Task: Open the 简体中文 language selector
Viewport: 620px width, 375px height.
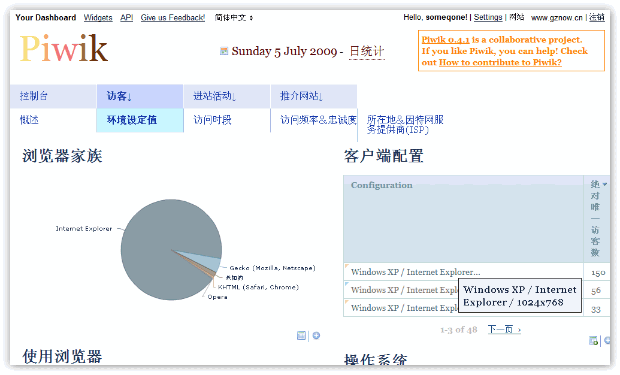Action: pos(234,18)
